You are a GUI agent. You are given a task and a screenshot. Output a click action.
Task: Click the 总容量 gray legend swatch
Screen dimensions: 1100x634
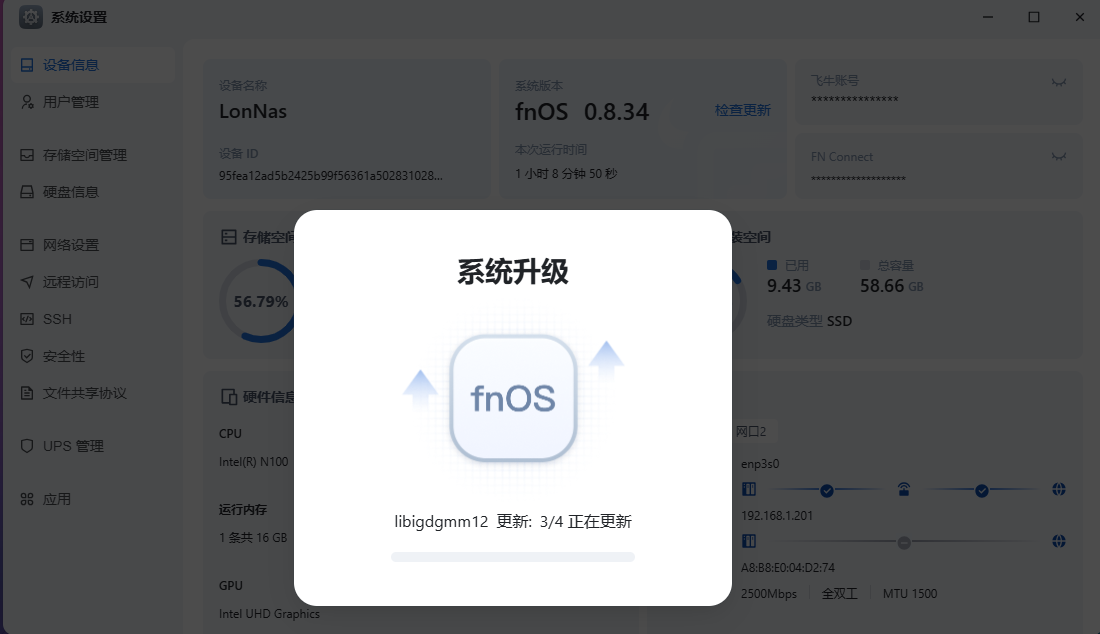(x=865, y=265)
